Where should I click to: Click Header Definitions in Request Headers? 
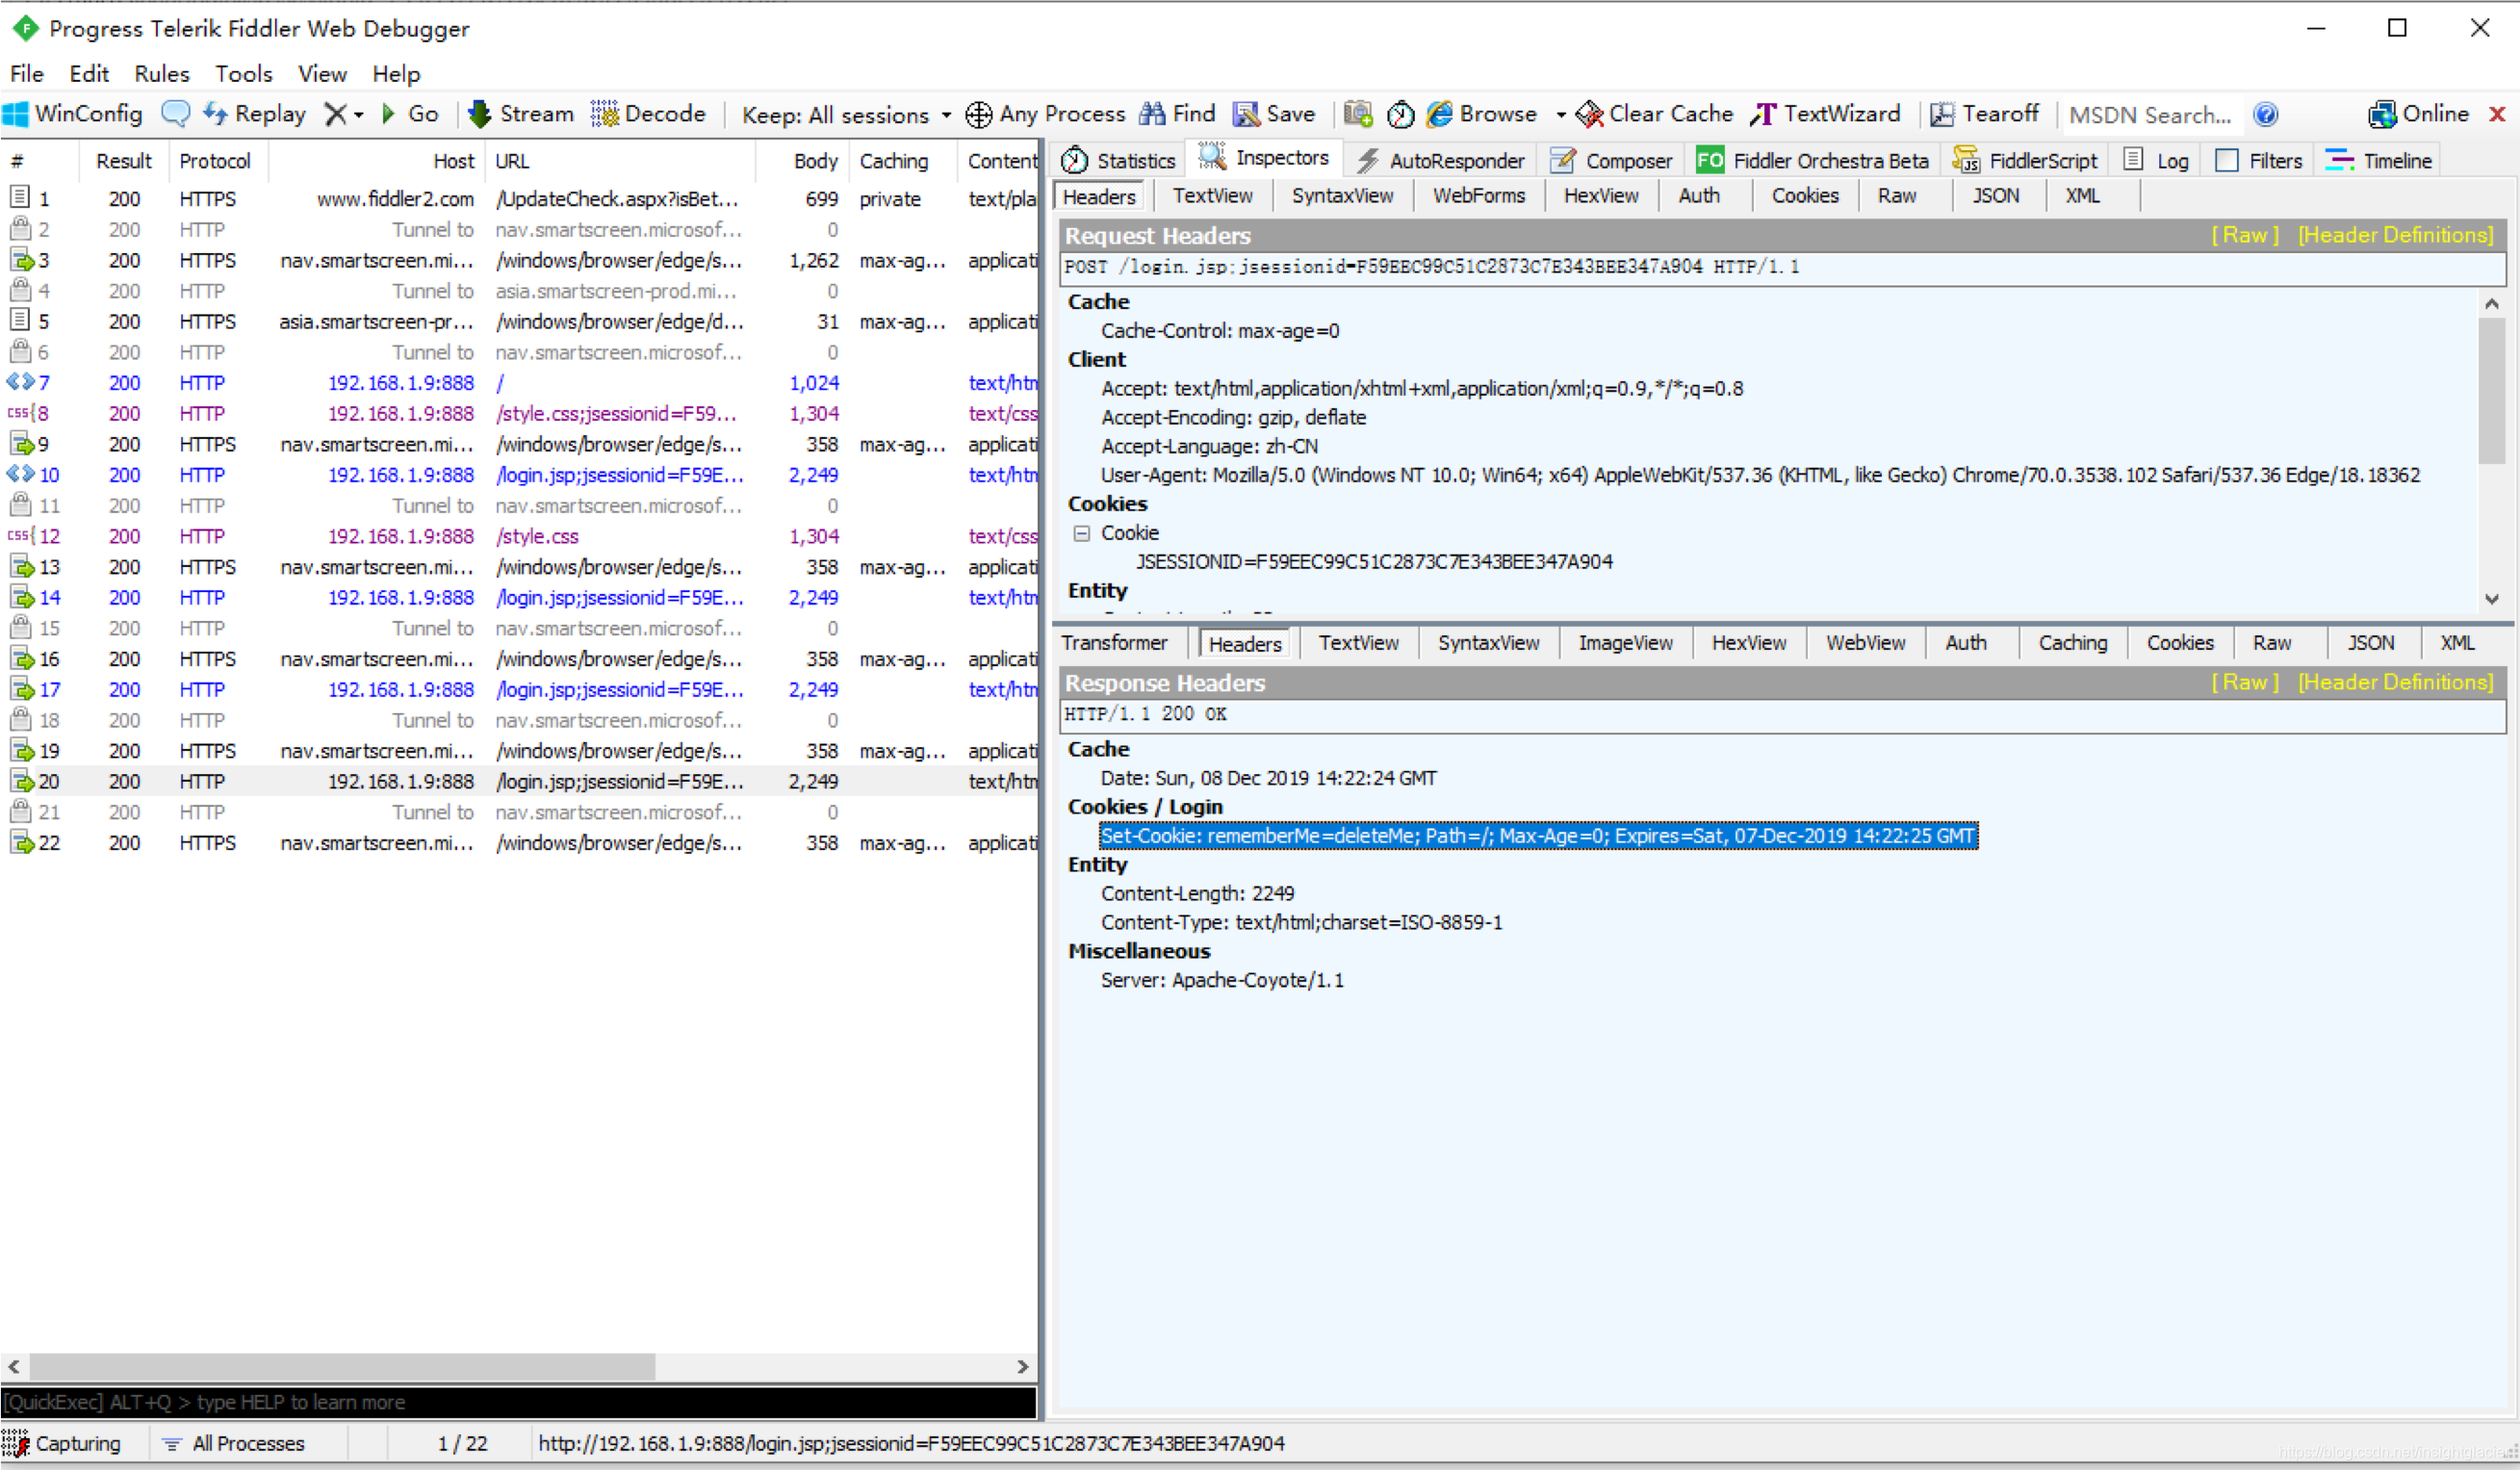tap(2395, 235)
